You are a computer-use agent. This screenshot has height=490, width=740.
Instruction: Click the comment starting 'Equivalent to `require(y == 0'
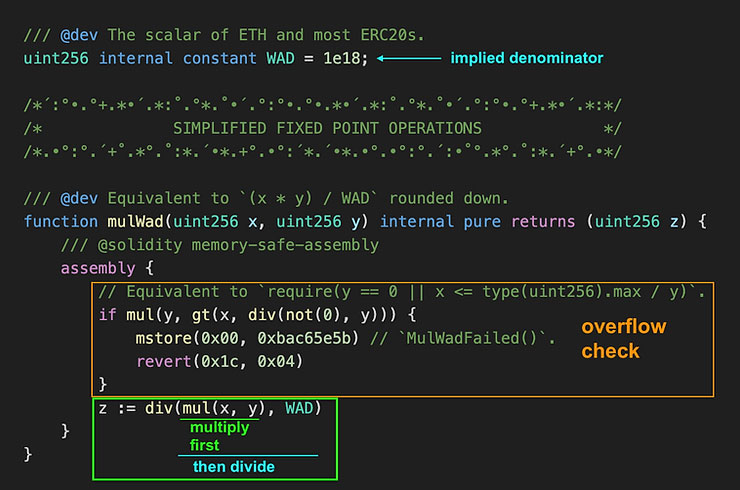[401, 292]
